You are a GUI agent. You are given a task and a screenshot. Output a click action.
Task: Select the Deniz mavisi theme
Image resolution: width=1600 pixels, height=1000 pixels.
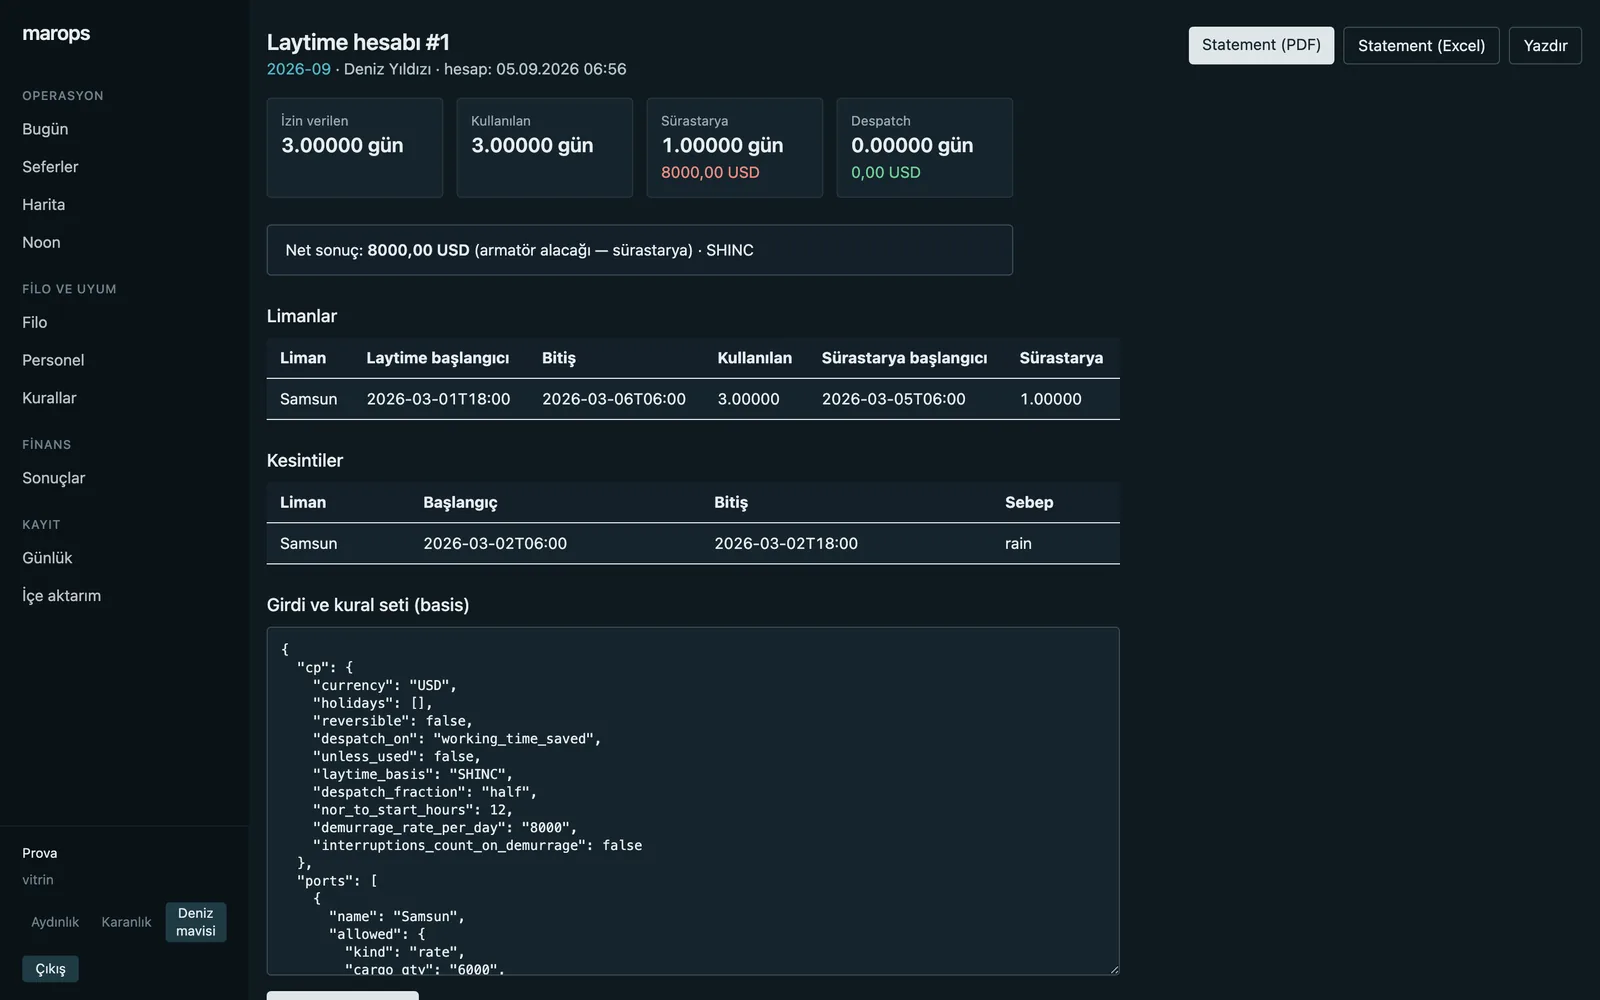196,922
